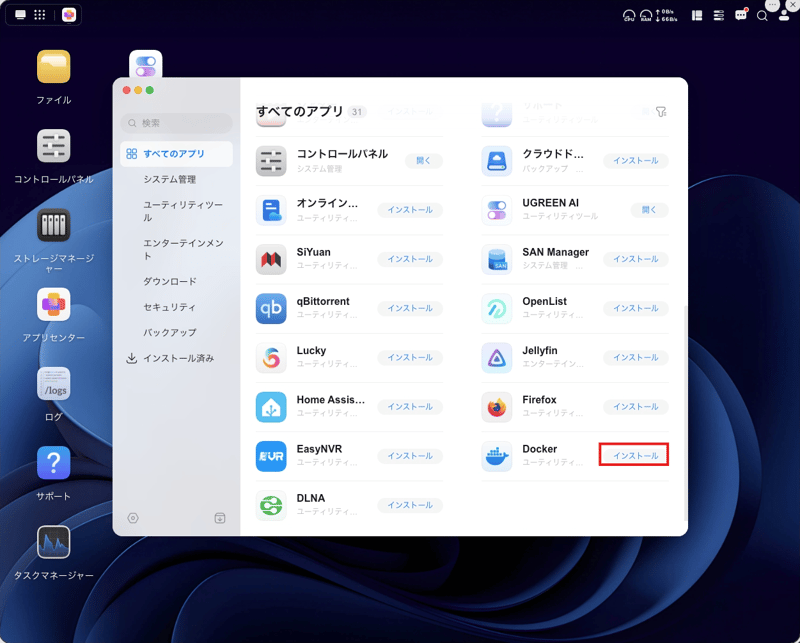Open the ファイル desktop icon
Image resolution: width=800 pixels, height=643 pixels.
tap(53, 66)
